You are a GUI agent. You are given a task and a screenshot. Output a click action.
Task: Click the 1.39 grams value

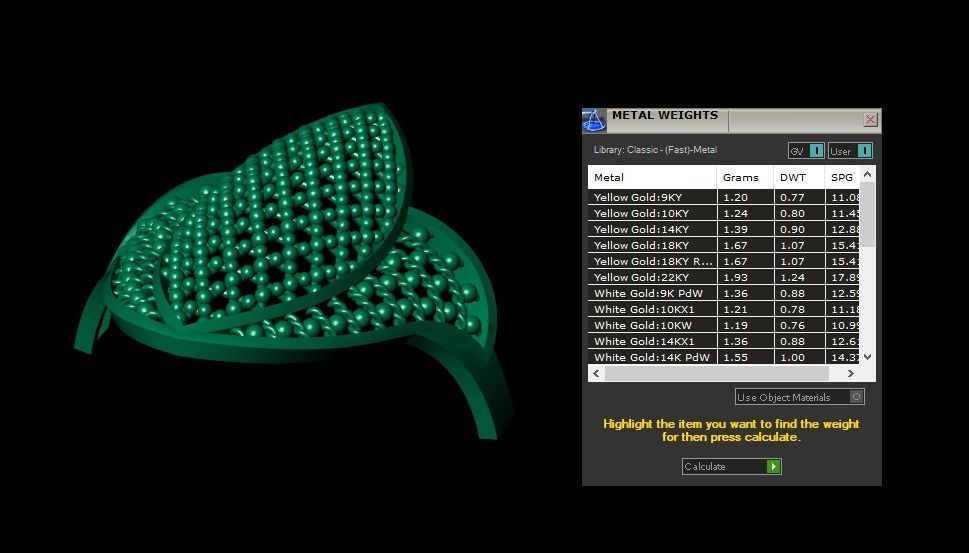point(735,229)
